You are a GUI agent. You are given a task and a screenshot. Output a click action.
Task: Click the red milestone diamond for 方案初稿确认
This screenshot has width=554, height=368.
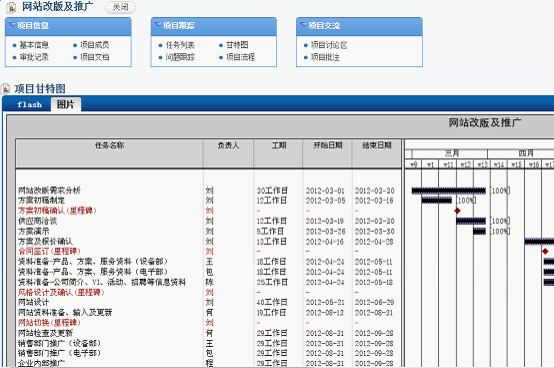click(457, 210)
